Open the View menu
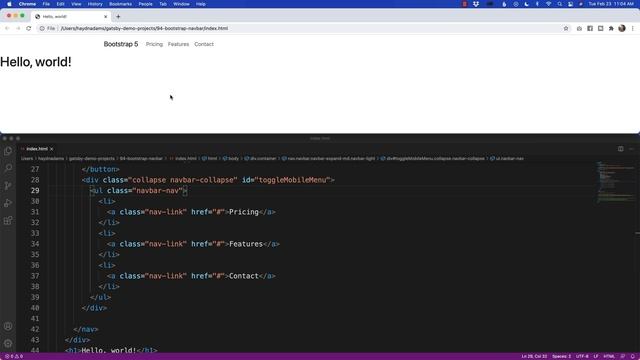 tap(76, 4)
